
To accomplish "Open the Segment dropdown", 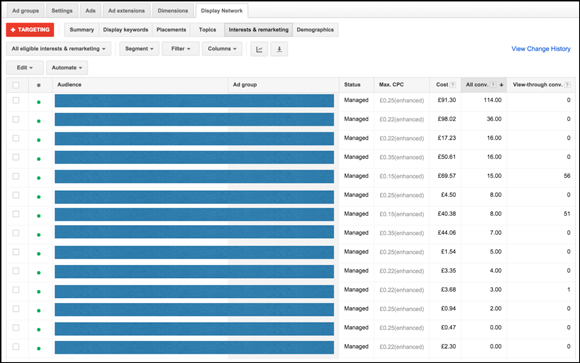I will pyautogui.click(x=139, y=49).
